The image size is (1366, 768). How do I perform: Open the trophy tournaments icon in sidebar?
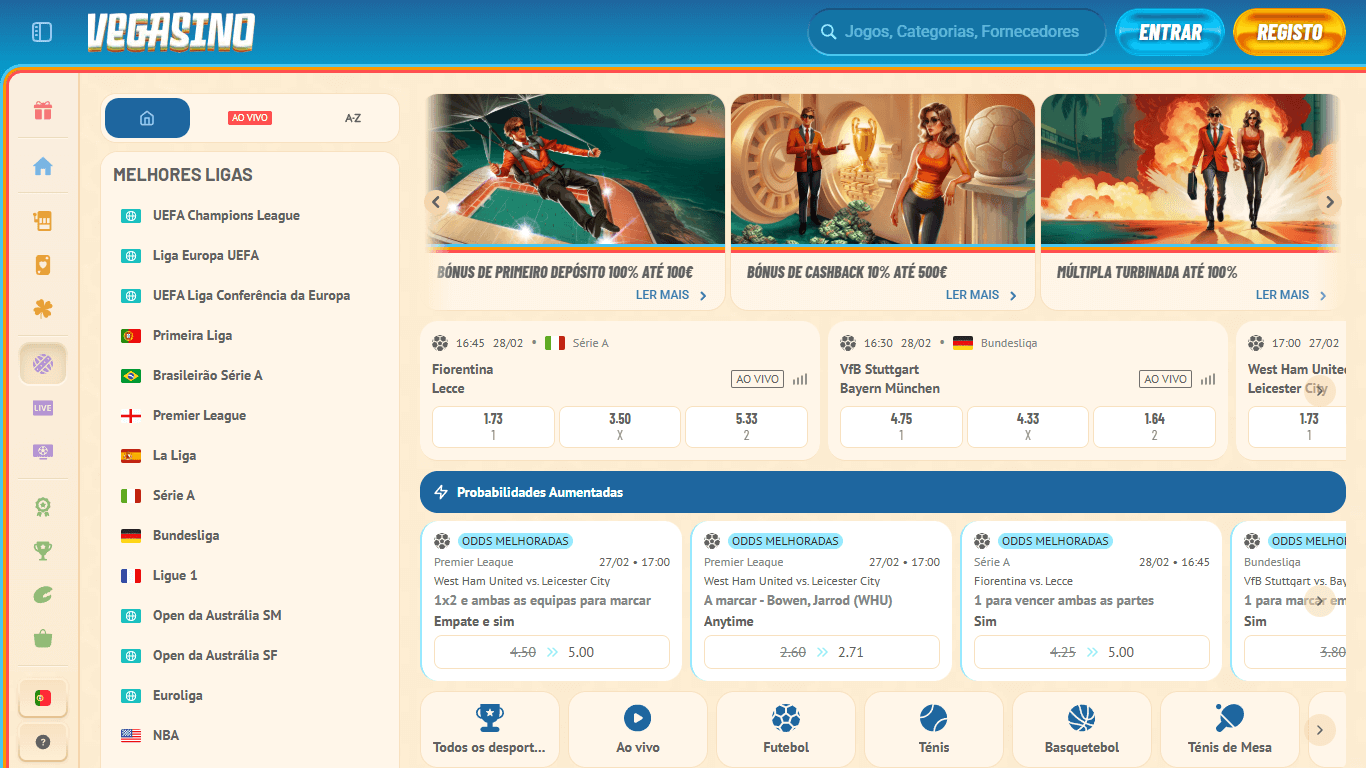coord(42,550)
